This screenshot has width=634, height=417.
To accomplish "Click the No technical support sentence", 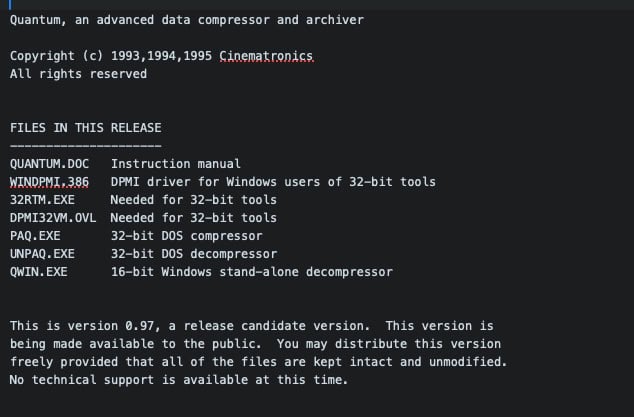I will click(x=179, y=380).
